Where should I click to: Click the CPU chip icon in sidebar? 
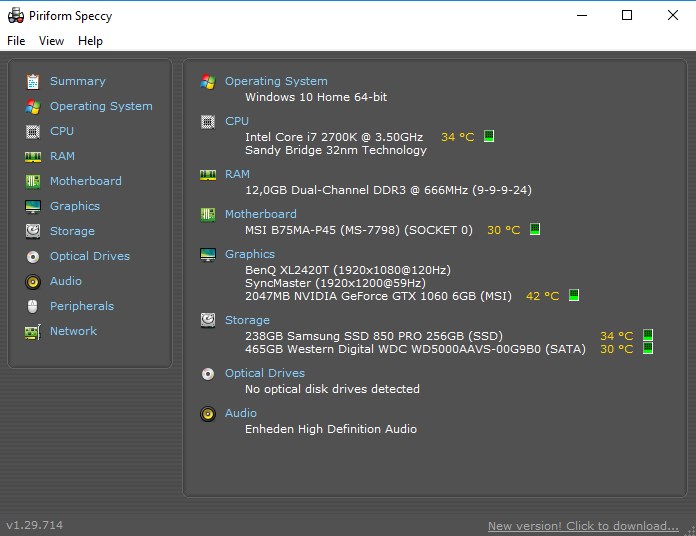(x=33, y=131)
